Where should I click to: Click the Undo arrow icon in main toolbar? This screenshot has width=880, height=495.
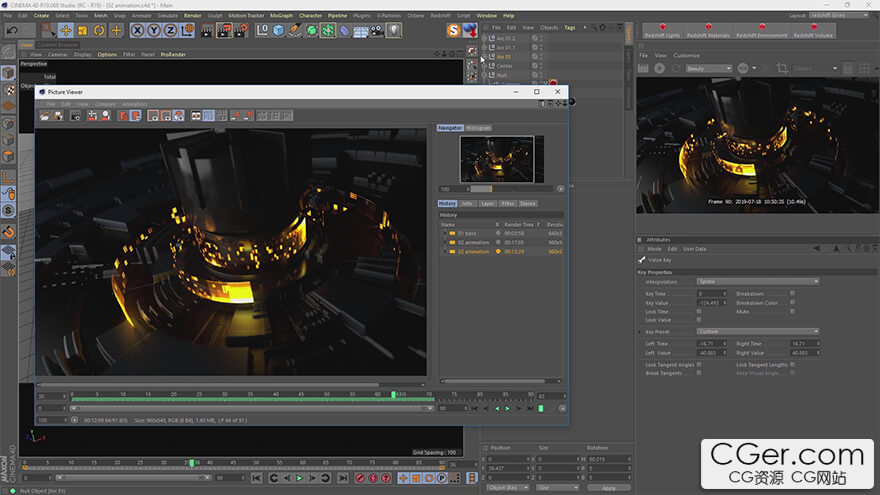(x=13, y=31)
